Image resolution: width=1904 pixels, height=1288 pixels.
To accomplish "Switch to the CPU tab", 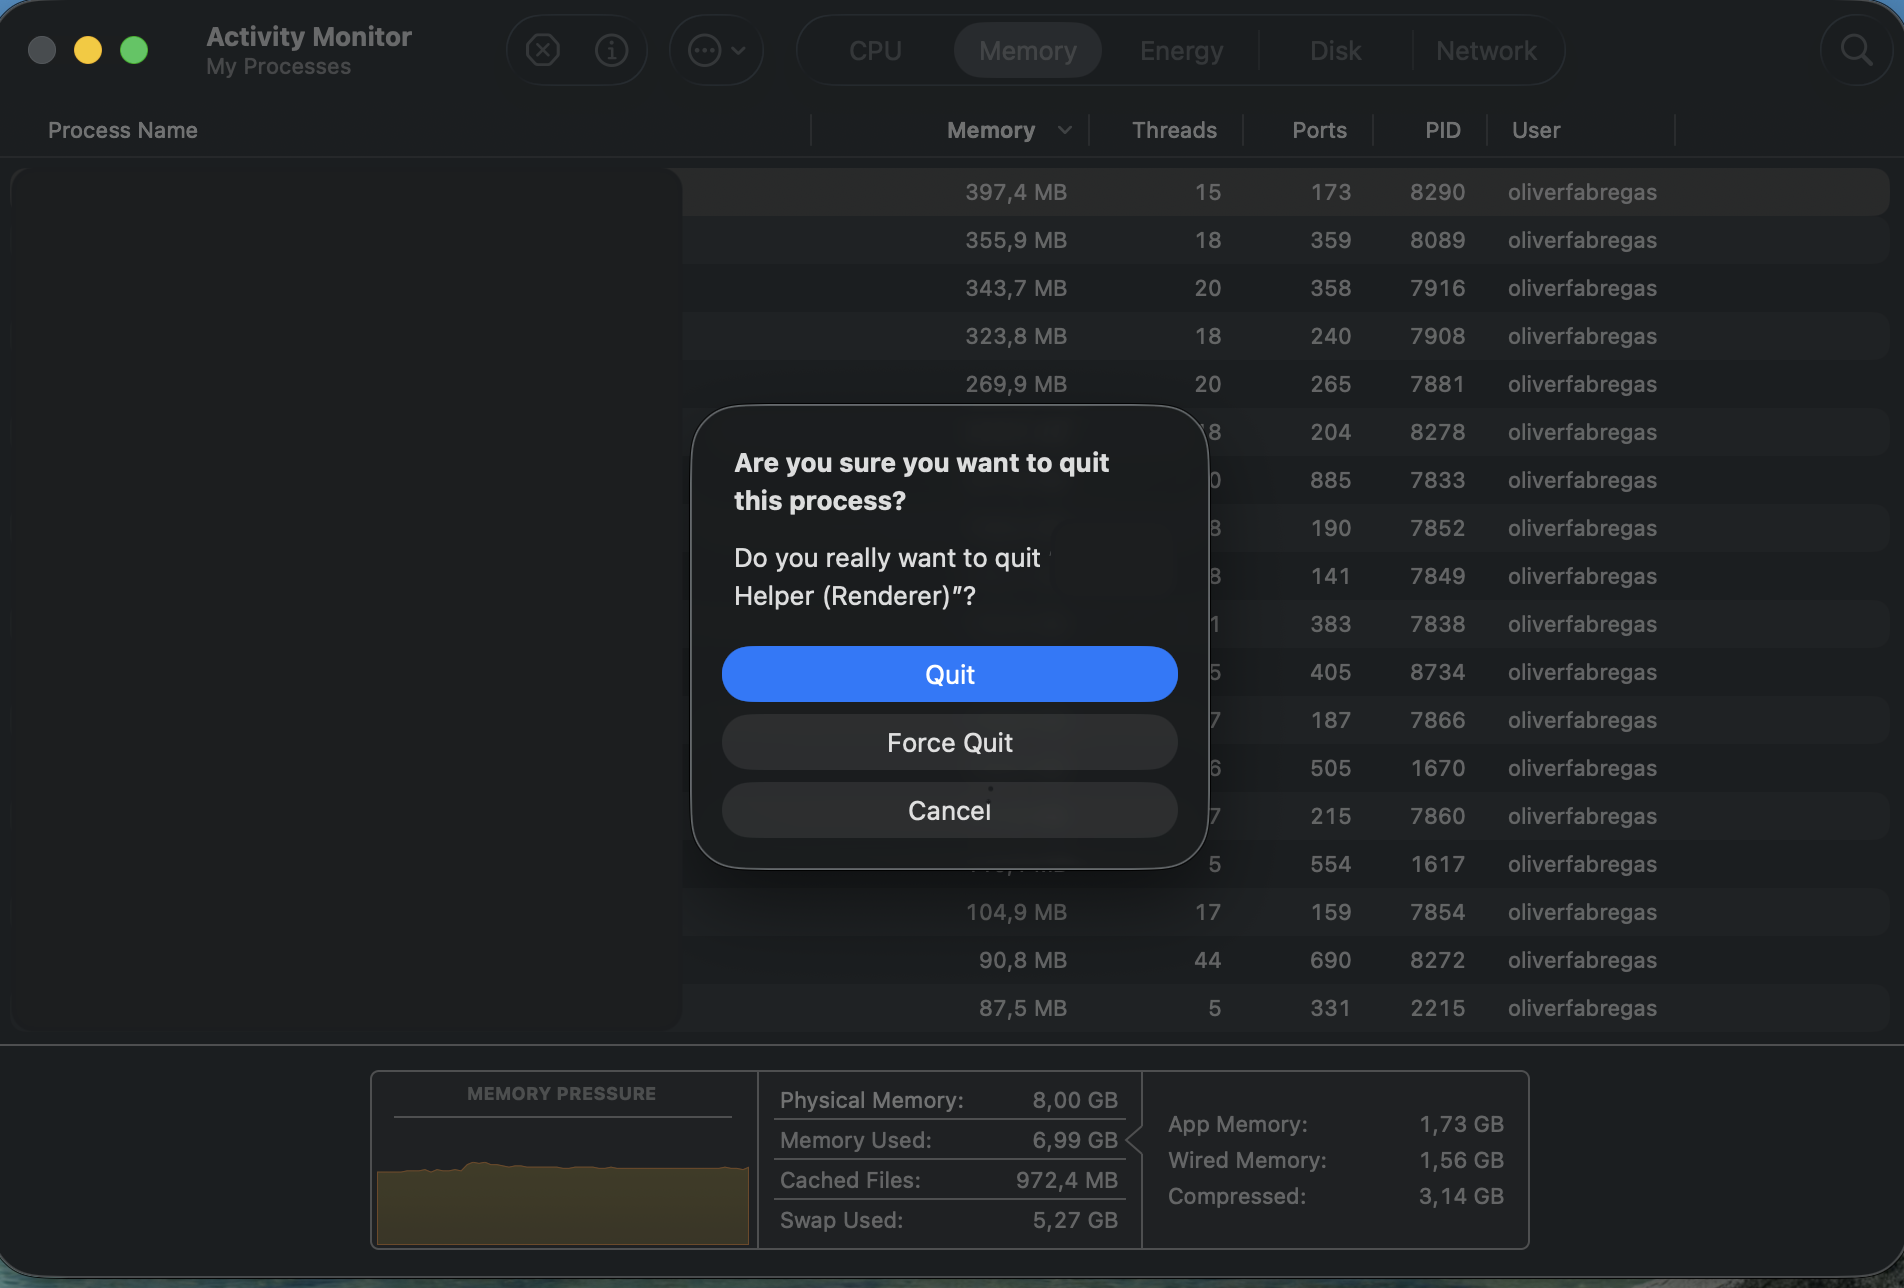I will [x=875, y=51].
